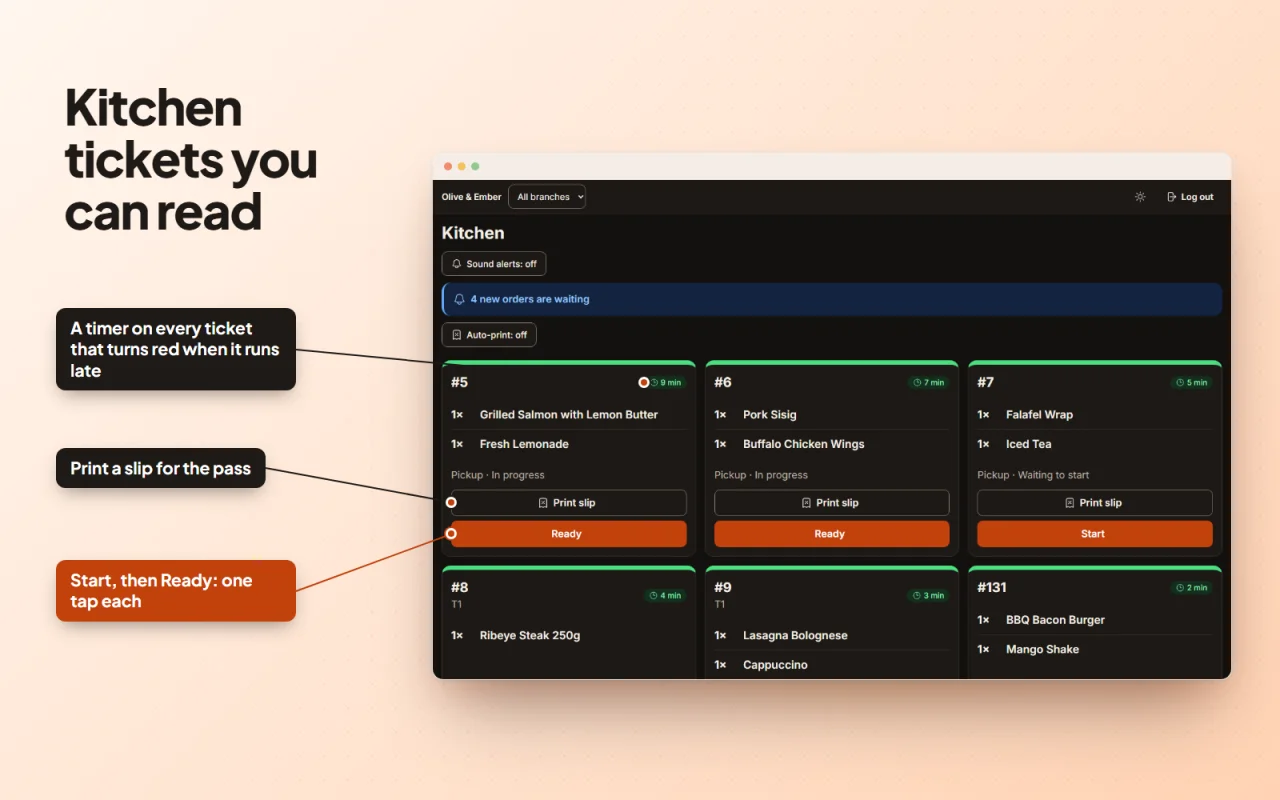Click the T1 table label on ticket #9

pyautogui.click(x=720, y=604)
